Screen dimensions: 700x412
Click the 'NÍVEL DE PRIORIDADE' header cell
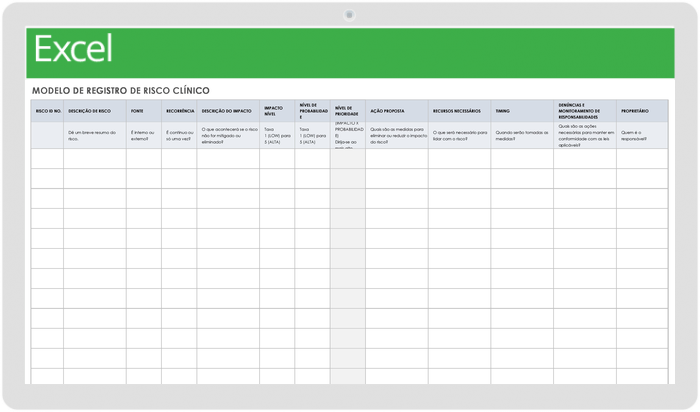[x=347, y=111]
